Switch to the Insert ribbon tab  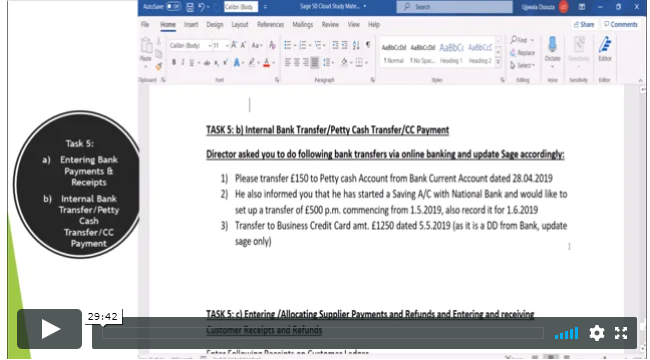pos(191,24)
